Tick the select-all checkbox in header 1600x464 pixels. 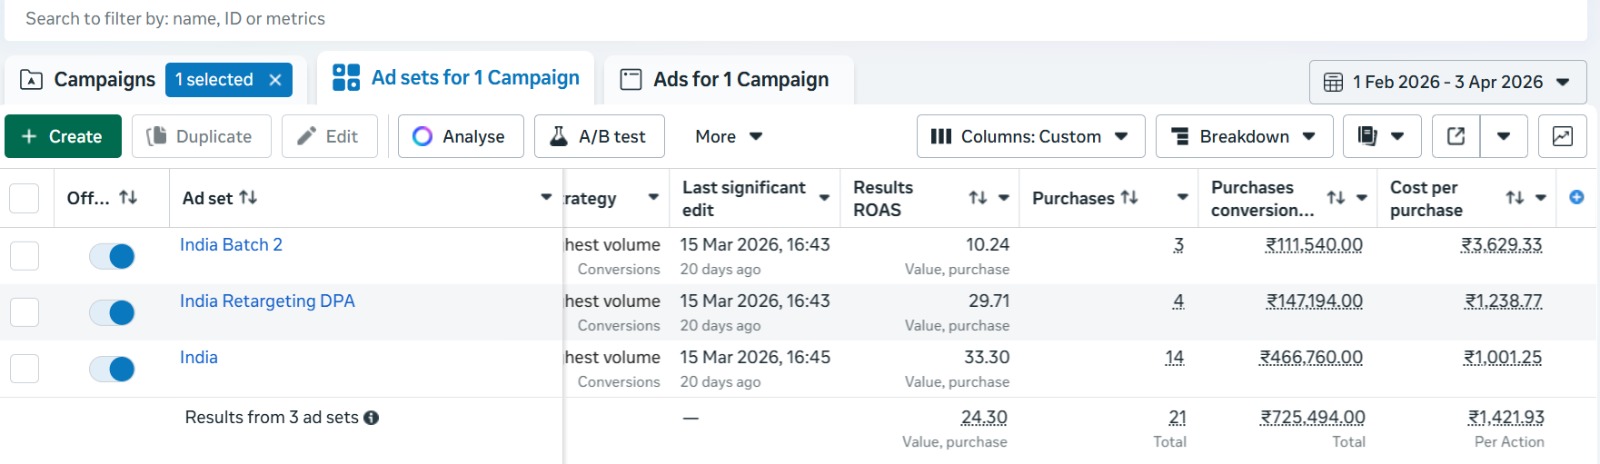click(24, 198)
